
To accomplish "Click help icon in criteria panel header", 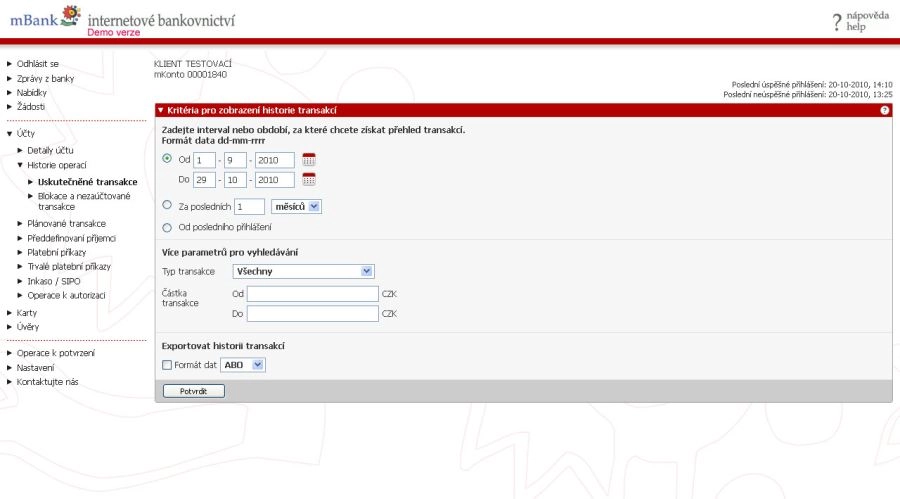I will pyautogui.click(x=885, y=110).
